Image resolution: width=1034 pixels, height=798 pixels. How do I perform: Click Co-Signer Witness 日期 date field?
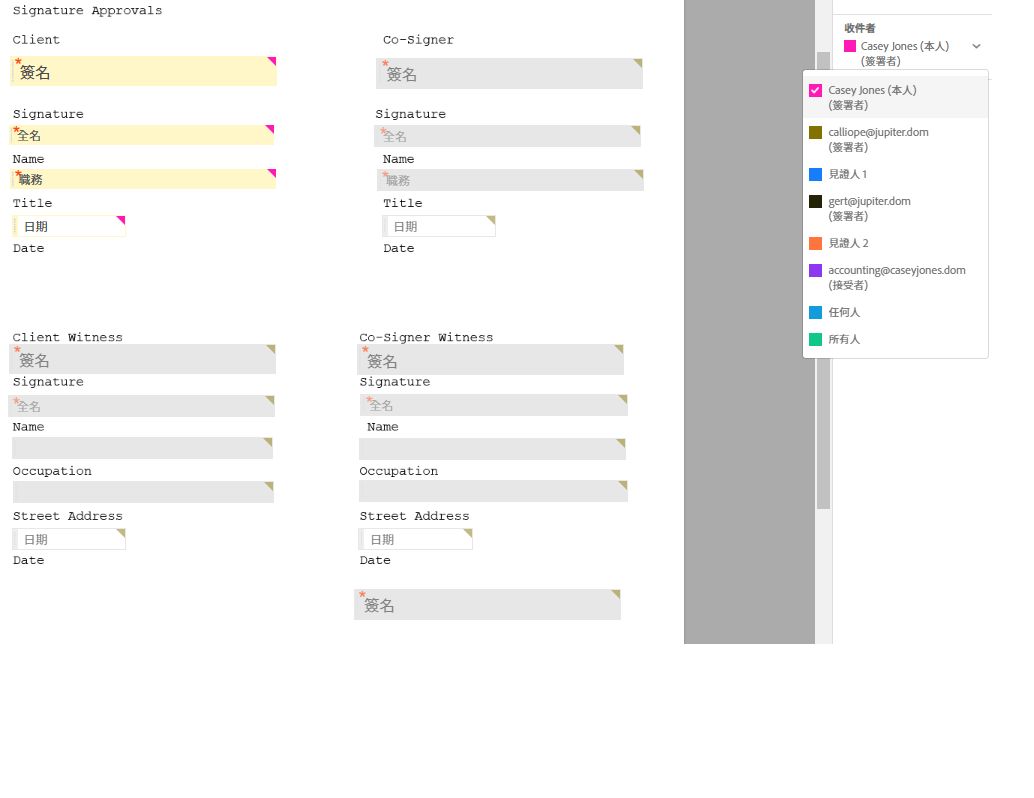point(415,539)
